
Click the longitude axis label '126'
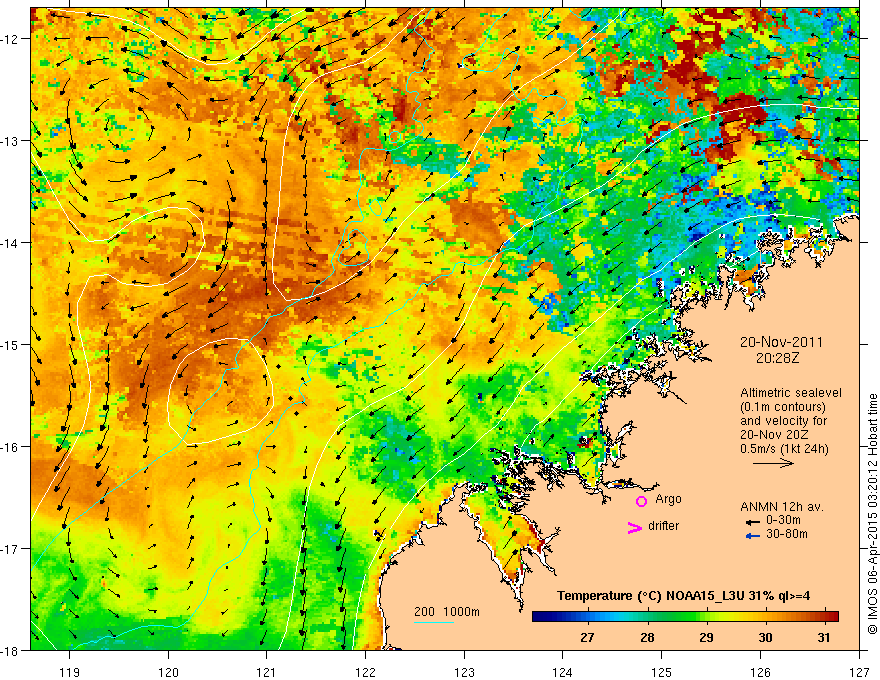point(760,672)
